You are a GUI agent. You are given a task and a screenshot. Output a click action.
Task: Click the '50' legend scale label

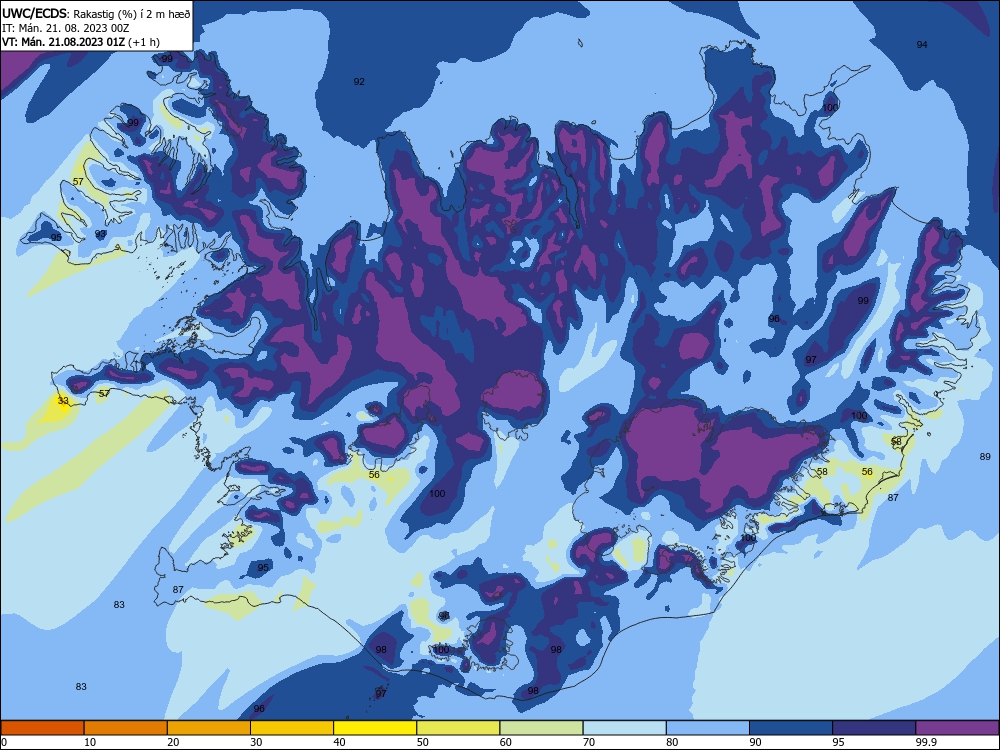[423, 742]
